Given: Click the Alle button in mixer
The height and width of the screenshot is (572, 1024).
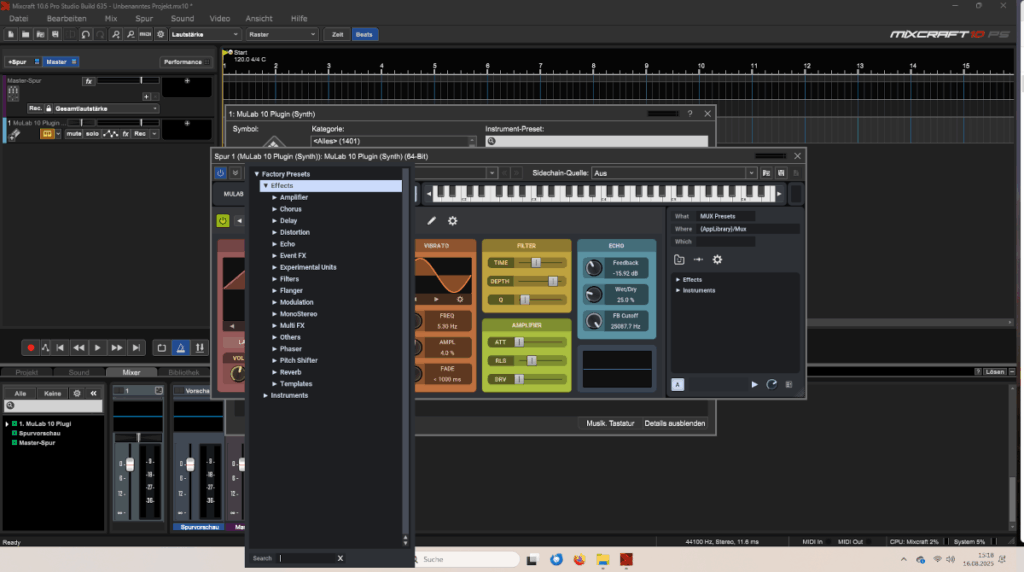Looking at the screenshot, I should click(20, 393).
